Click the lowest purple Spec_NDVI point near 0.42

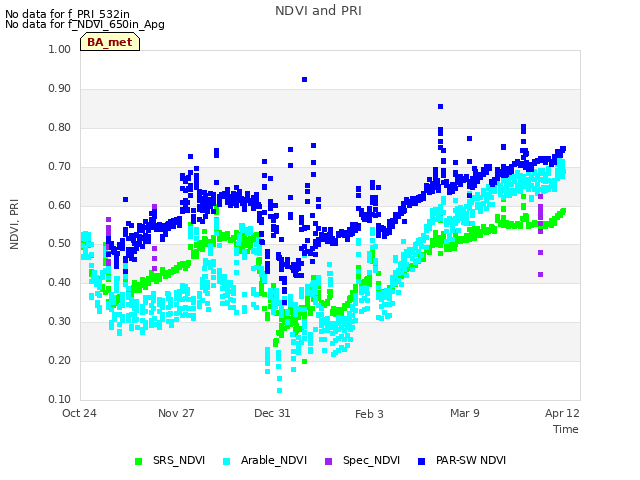540,275
